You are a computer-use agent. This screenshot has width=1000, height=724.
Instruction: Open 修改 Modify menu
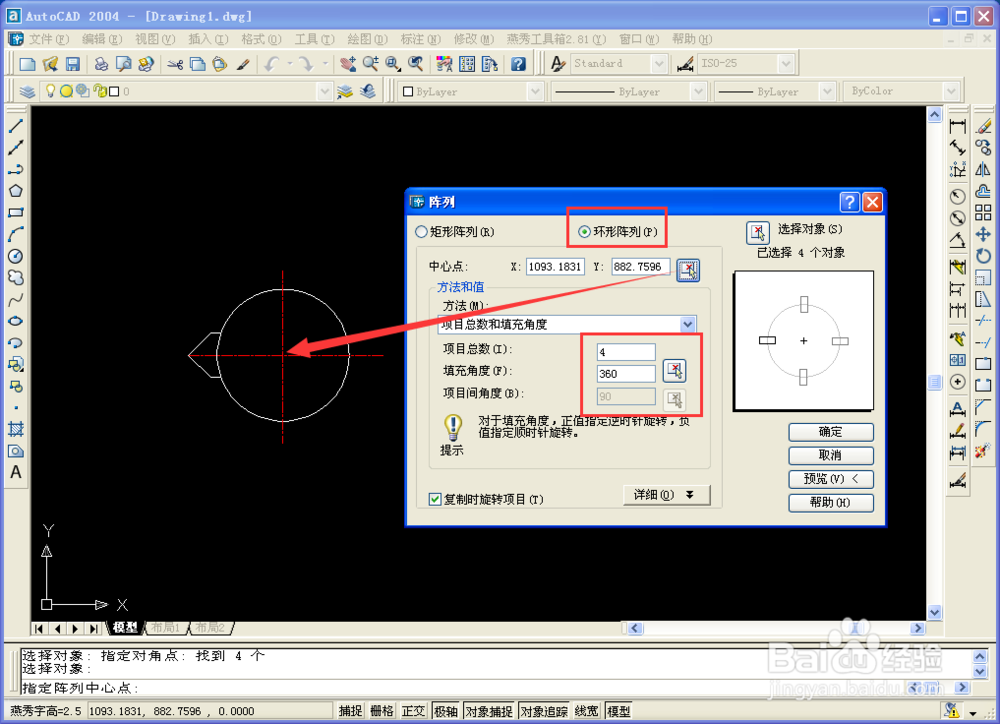pyautogui.click(x=474, y=39)
